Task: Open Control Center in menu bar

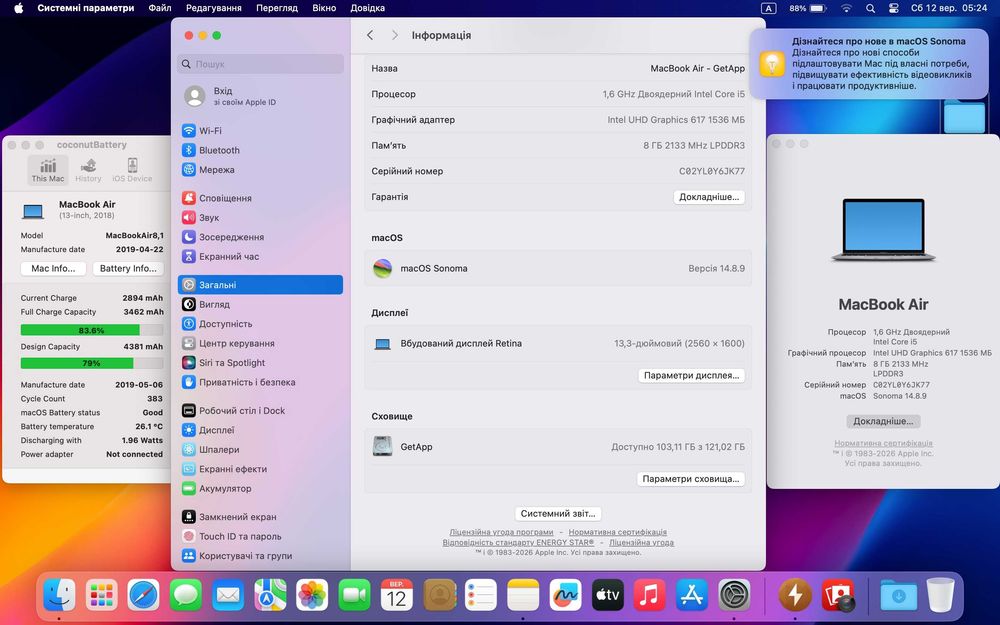Action: coord(893,8)
